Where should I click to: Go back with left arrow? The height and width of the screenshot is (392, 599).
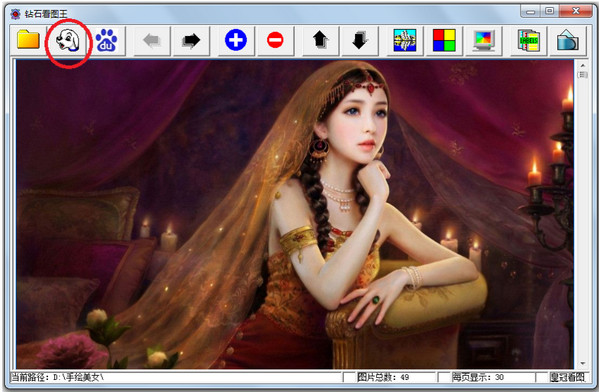(x=152, y=40)
